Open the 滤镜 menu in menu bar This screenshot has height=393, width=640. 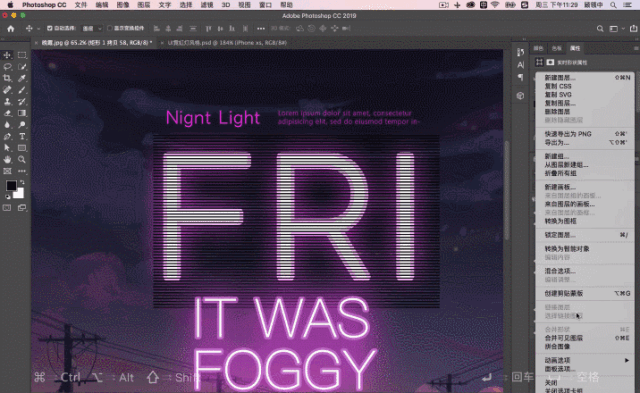(x=207, y=5)
